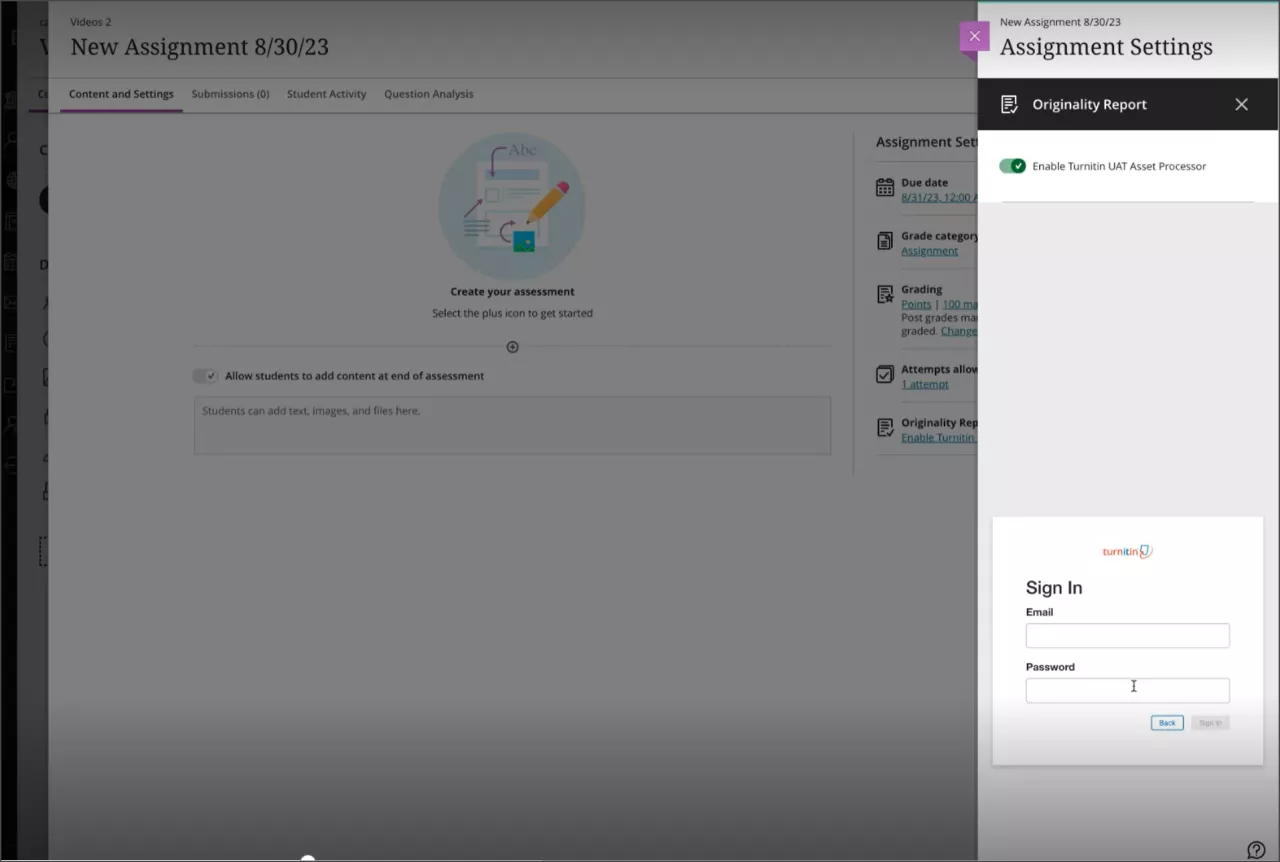Click the Attempts allowed checkbox icon
Image resolution: width=1280 pixels, height=862 pixels.
884,373
